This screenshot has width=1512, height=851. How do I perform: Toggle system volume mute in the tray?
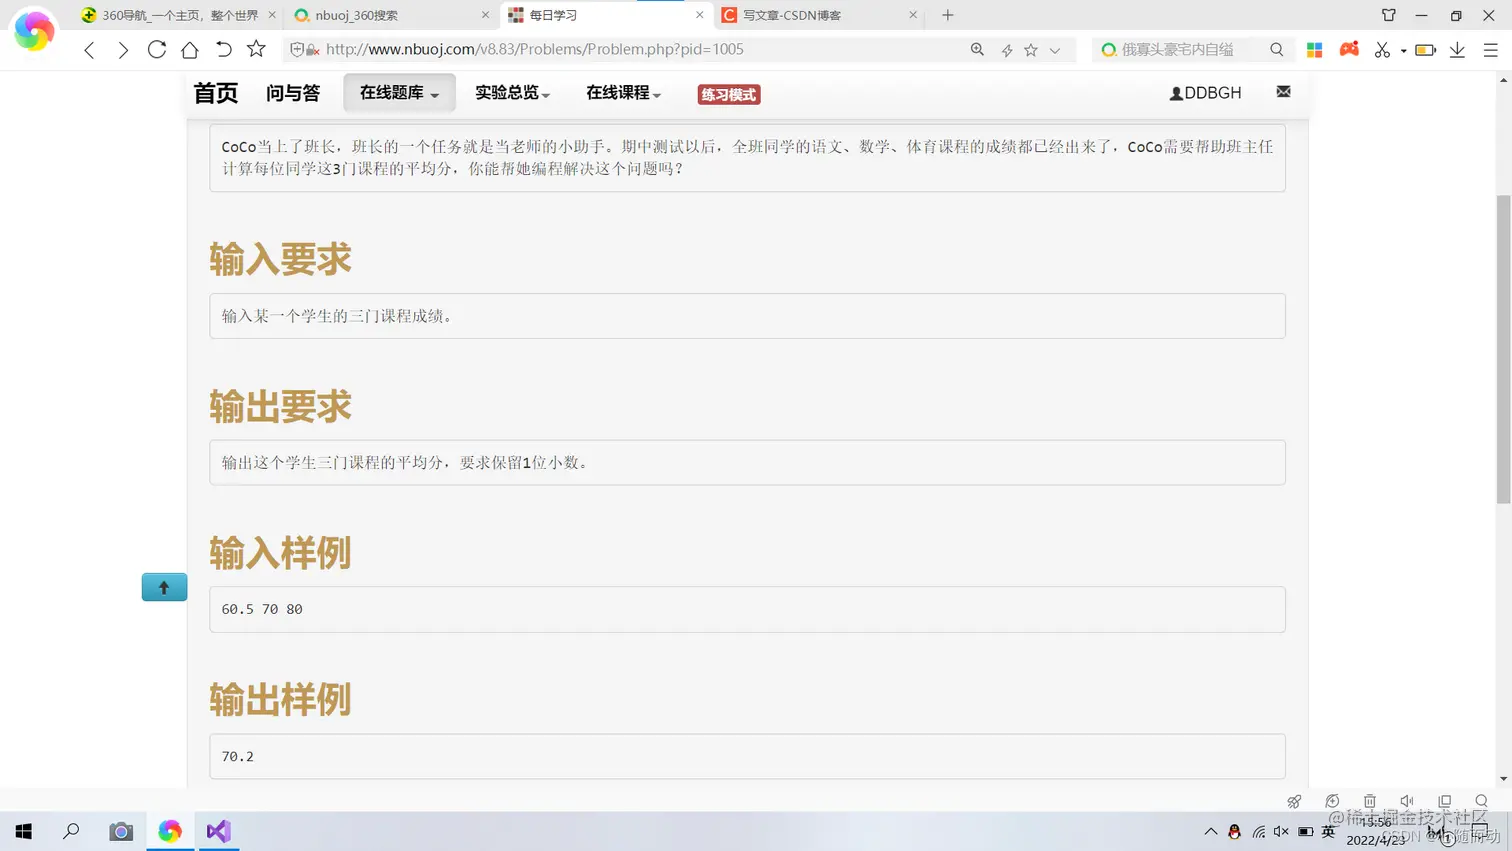coord(1281,831)
